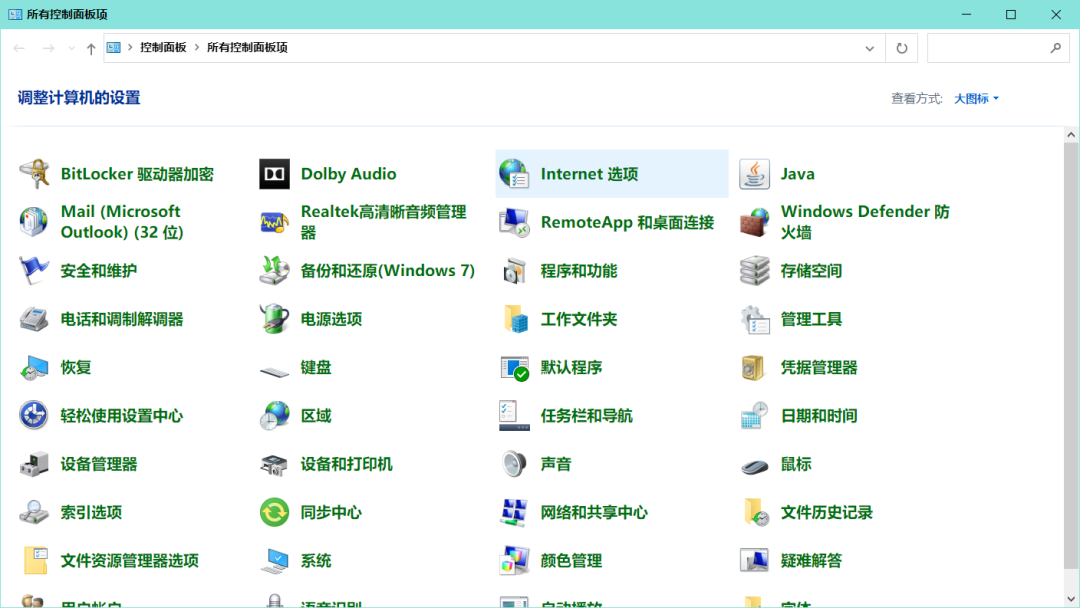Open 设备和打印机 printer icon

tap(274, 464)
